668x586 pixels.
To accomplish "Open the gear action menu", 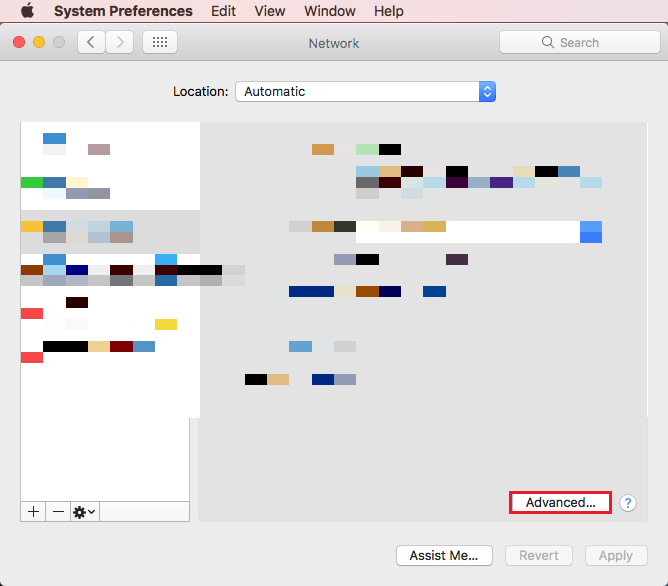I will (x=85, y=511).
